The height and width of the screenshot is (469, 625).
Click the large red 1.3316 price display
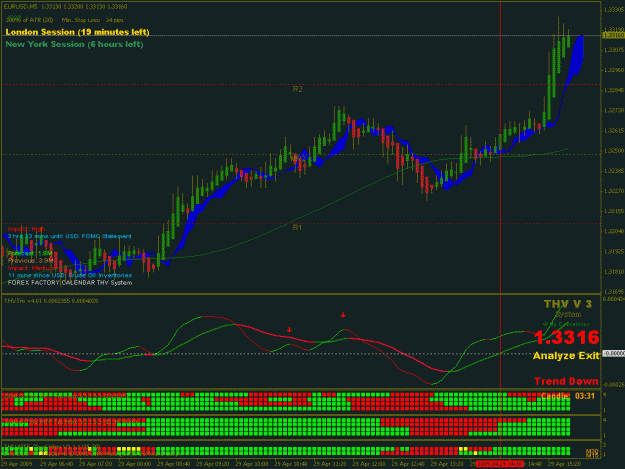click(x=566, y=338)
